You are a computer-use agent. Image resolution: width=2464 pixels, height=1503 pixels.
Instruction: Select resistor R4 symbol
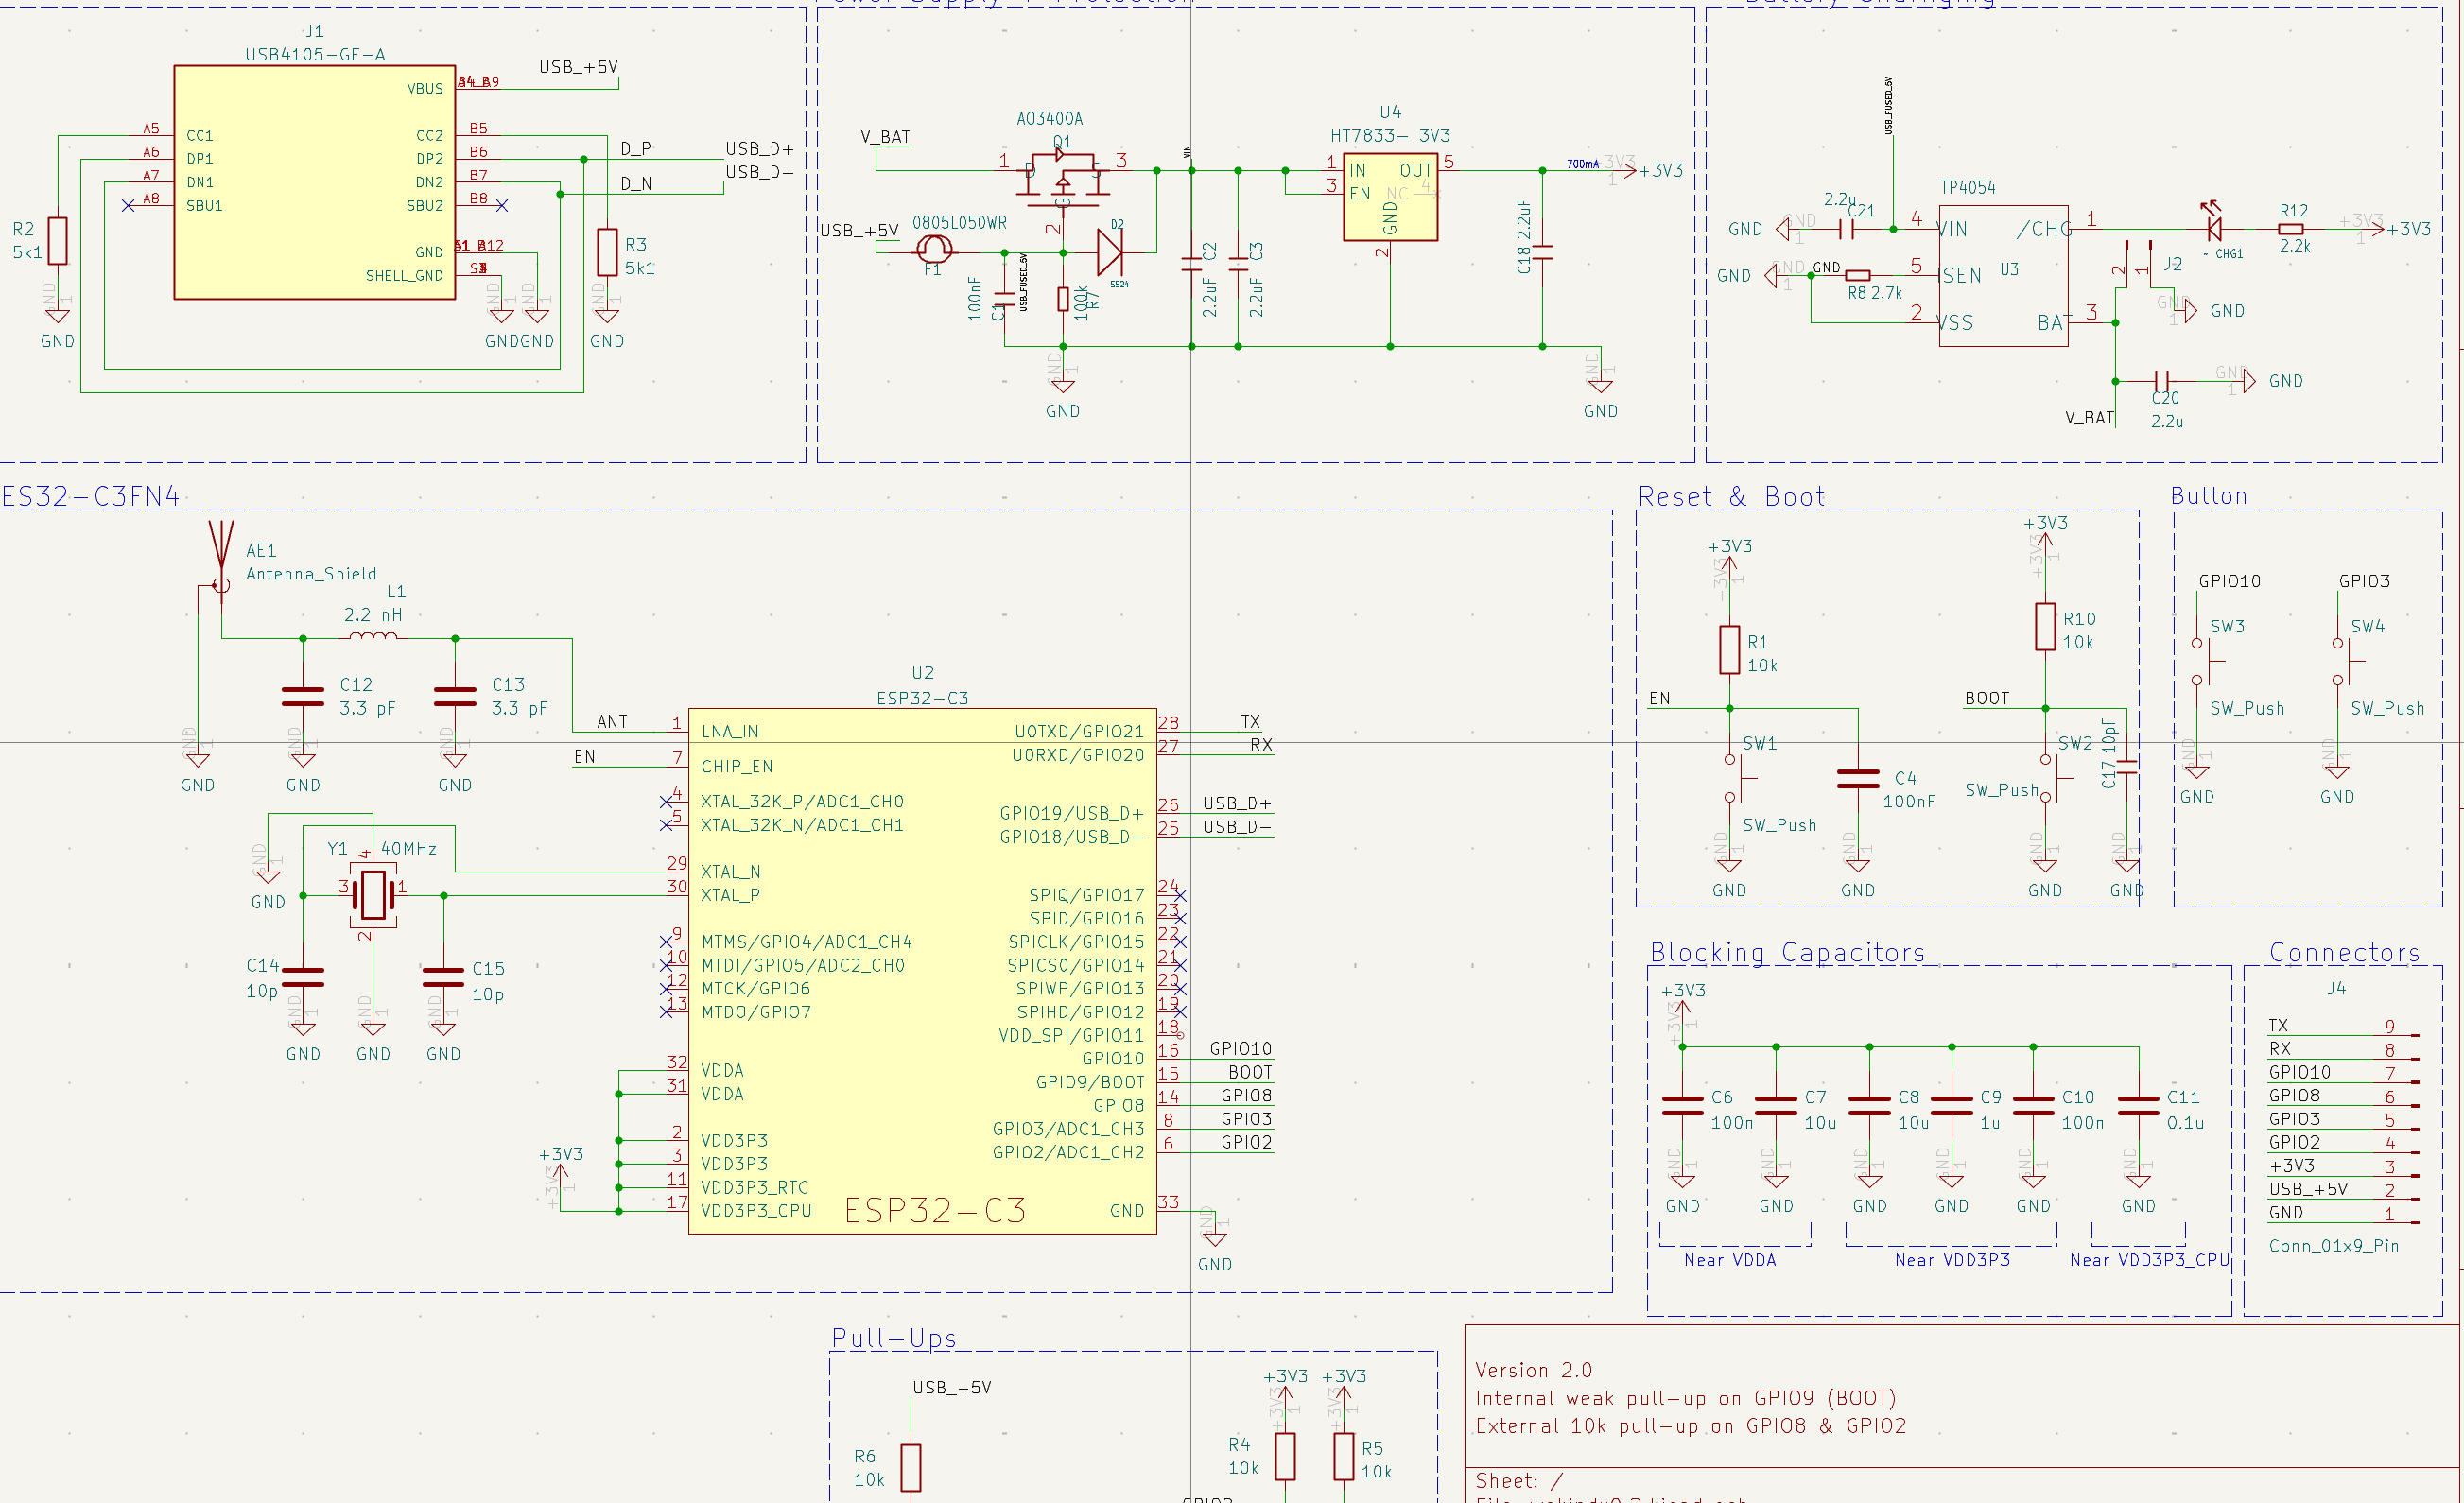click(x=1286, y=1457)
